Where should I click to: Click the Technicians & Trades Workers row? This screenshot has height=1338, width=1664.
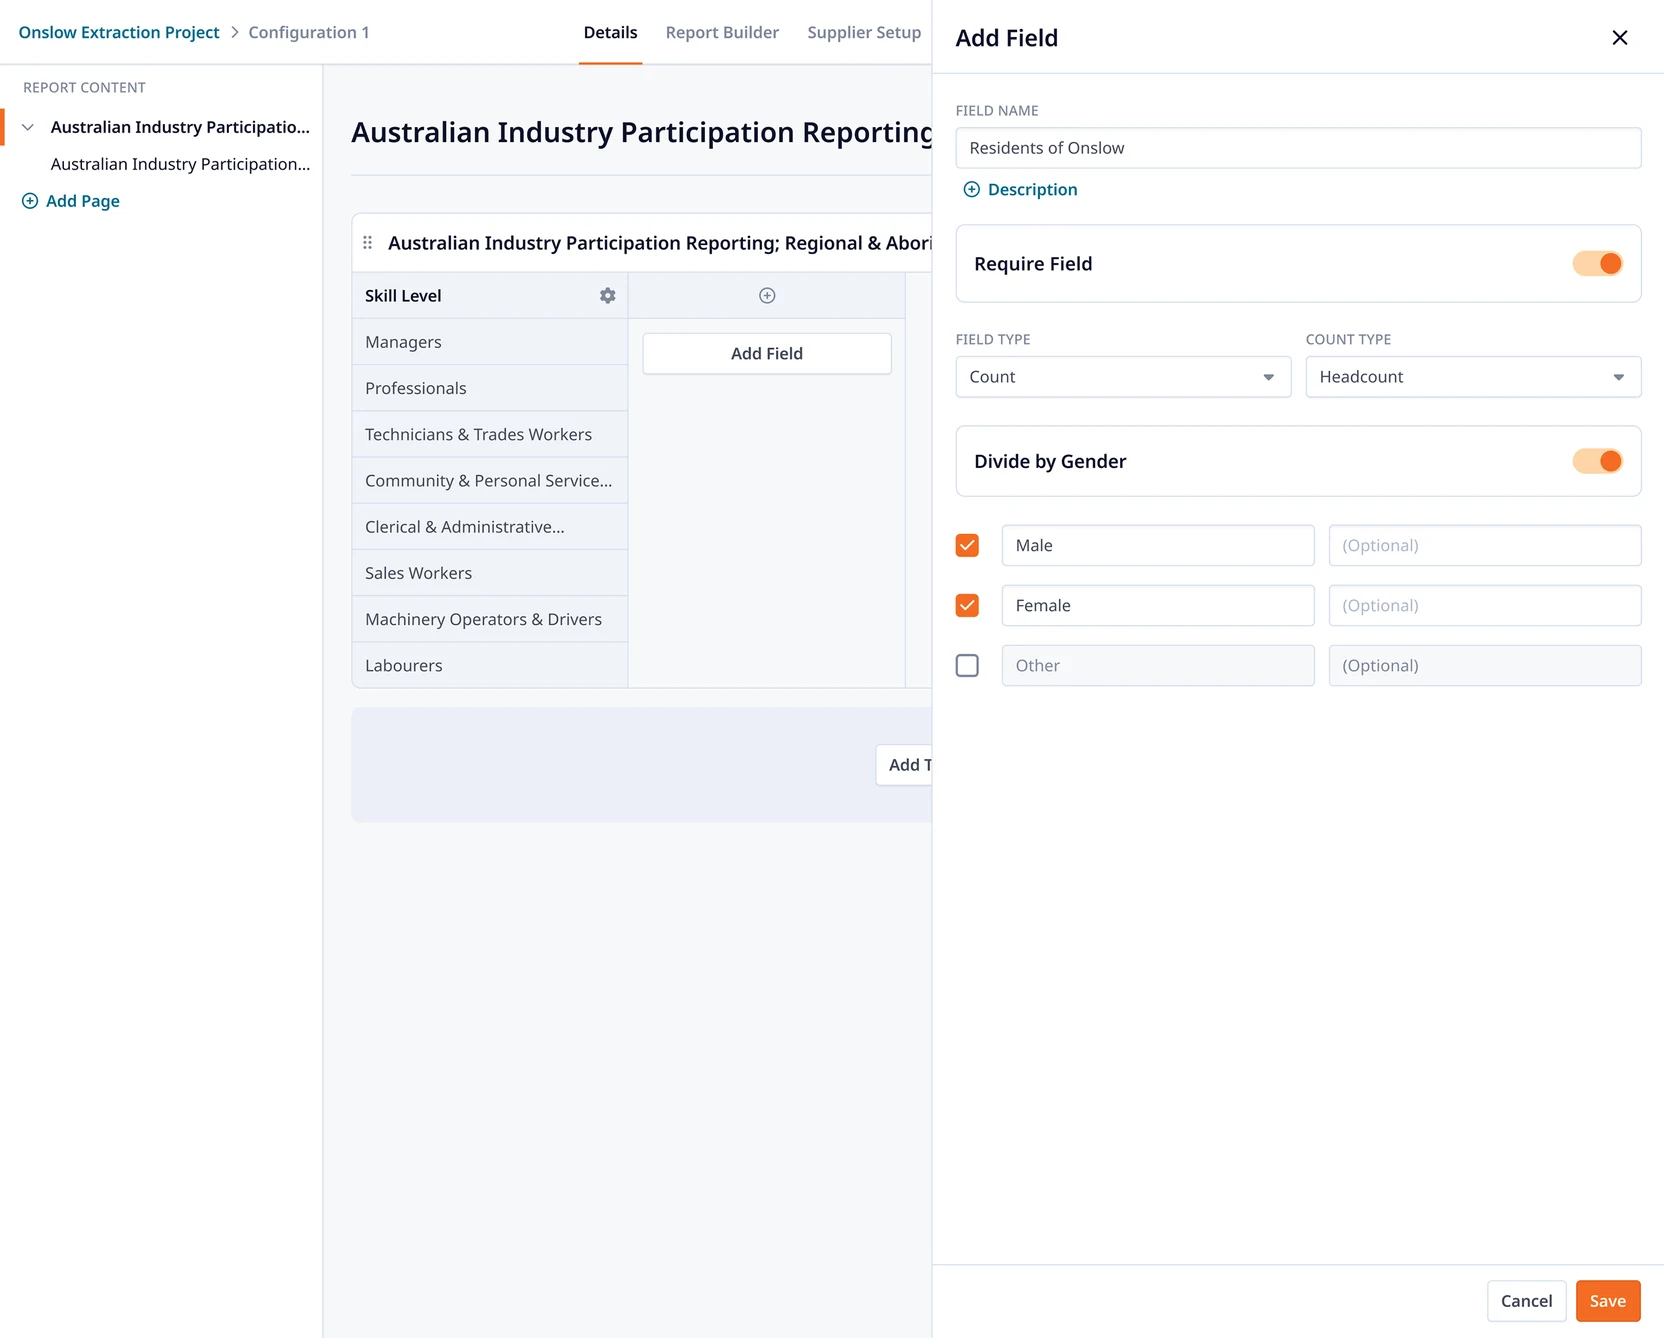point(490,434)
